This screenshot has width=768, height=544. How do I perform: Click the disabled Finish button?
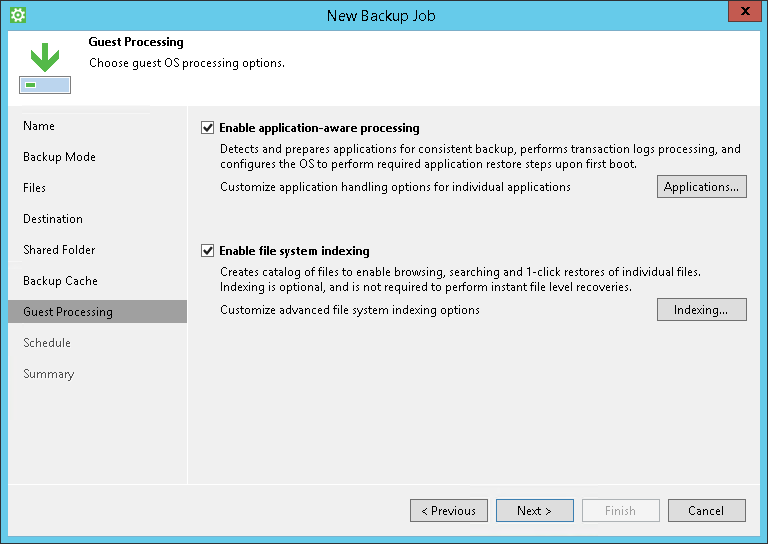620,511
